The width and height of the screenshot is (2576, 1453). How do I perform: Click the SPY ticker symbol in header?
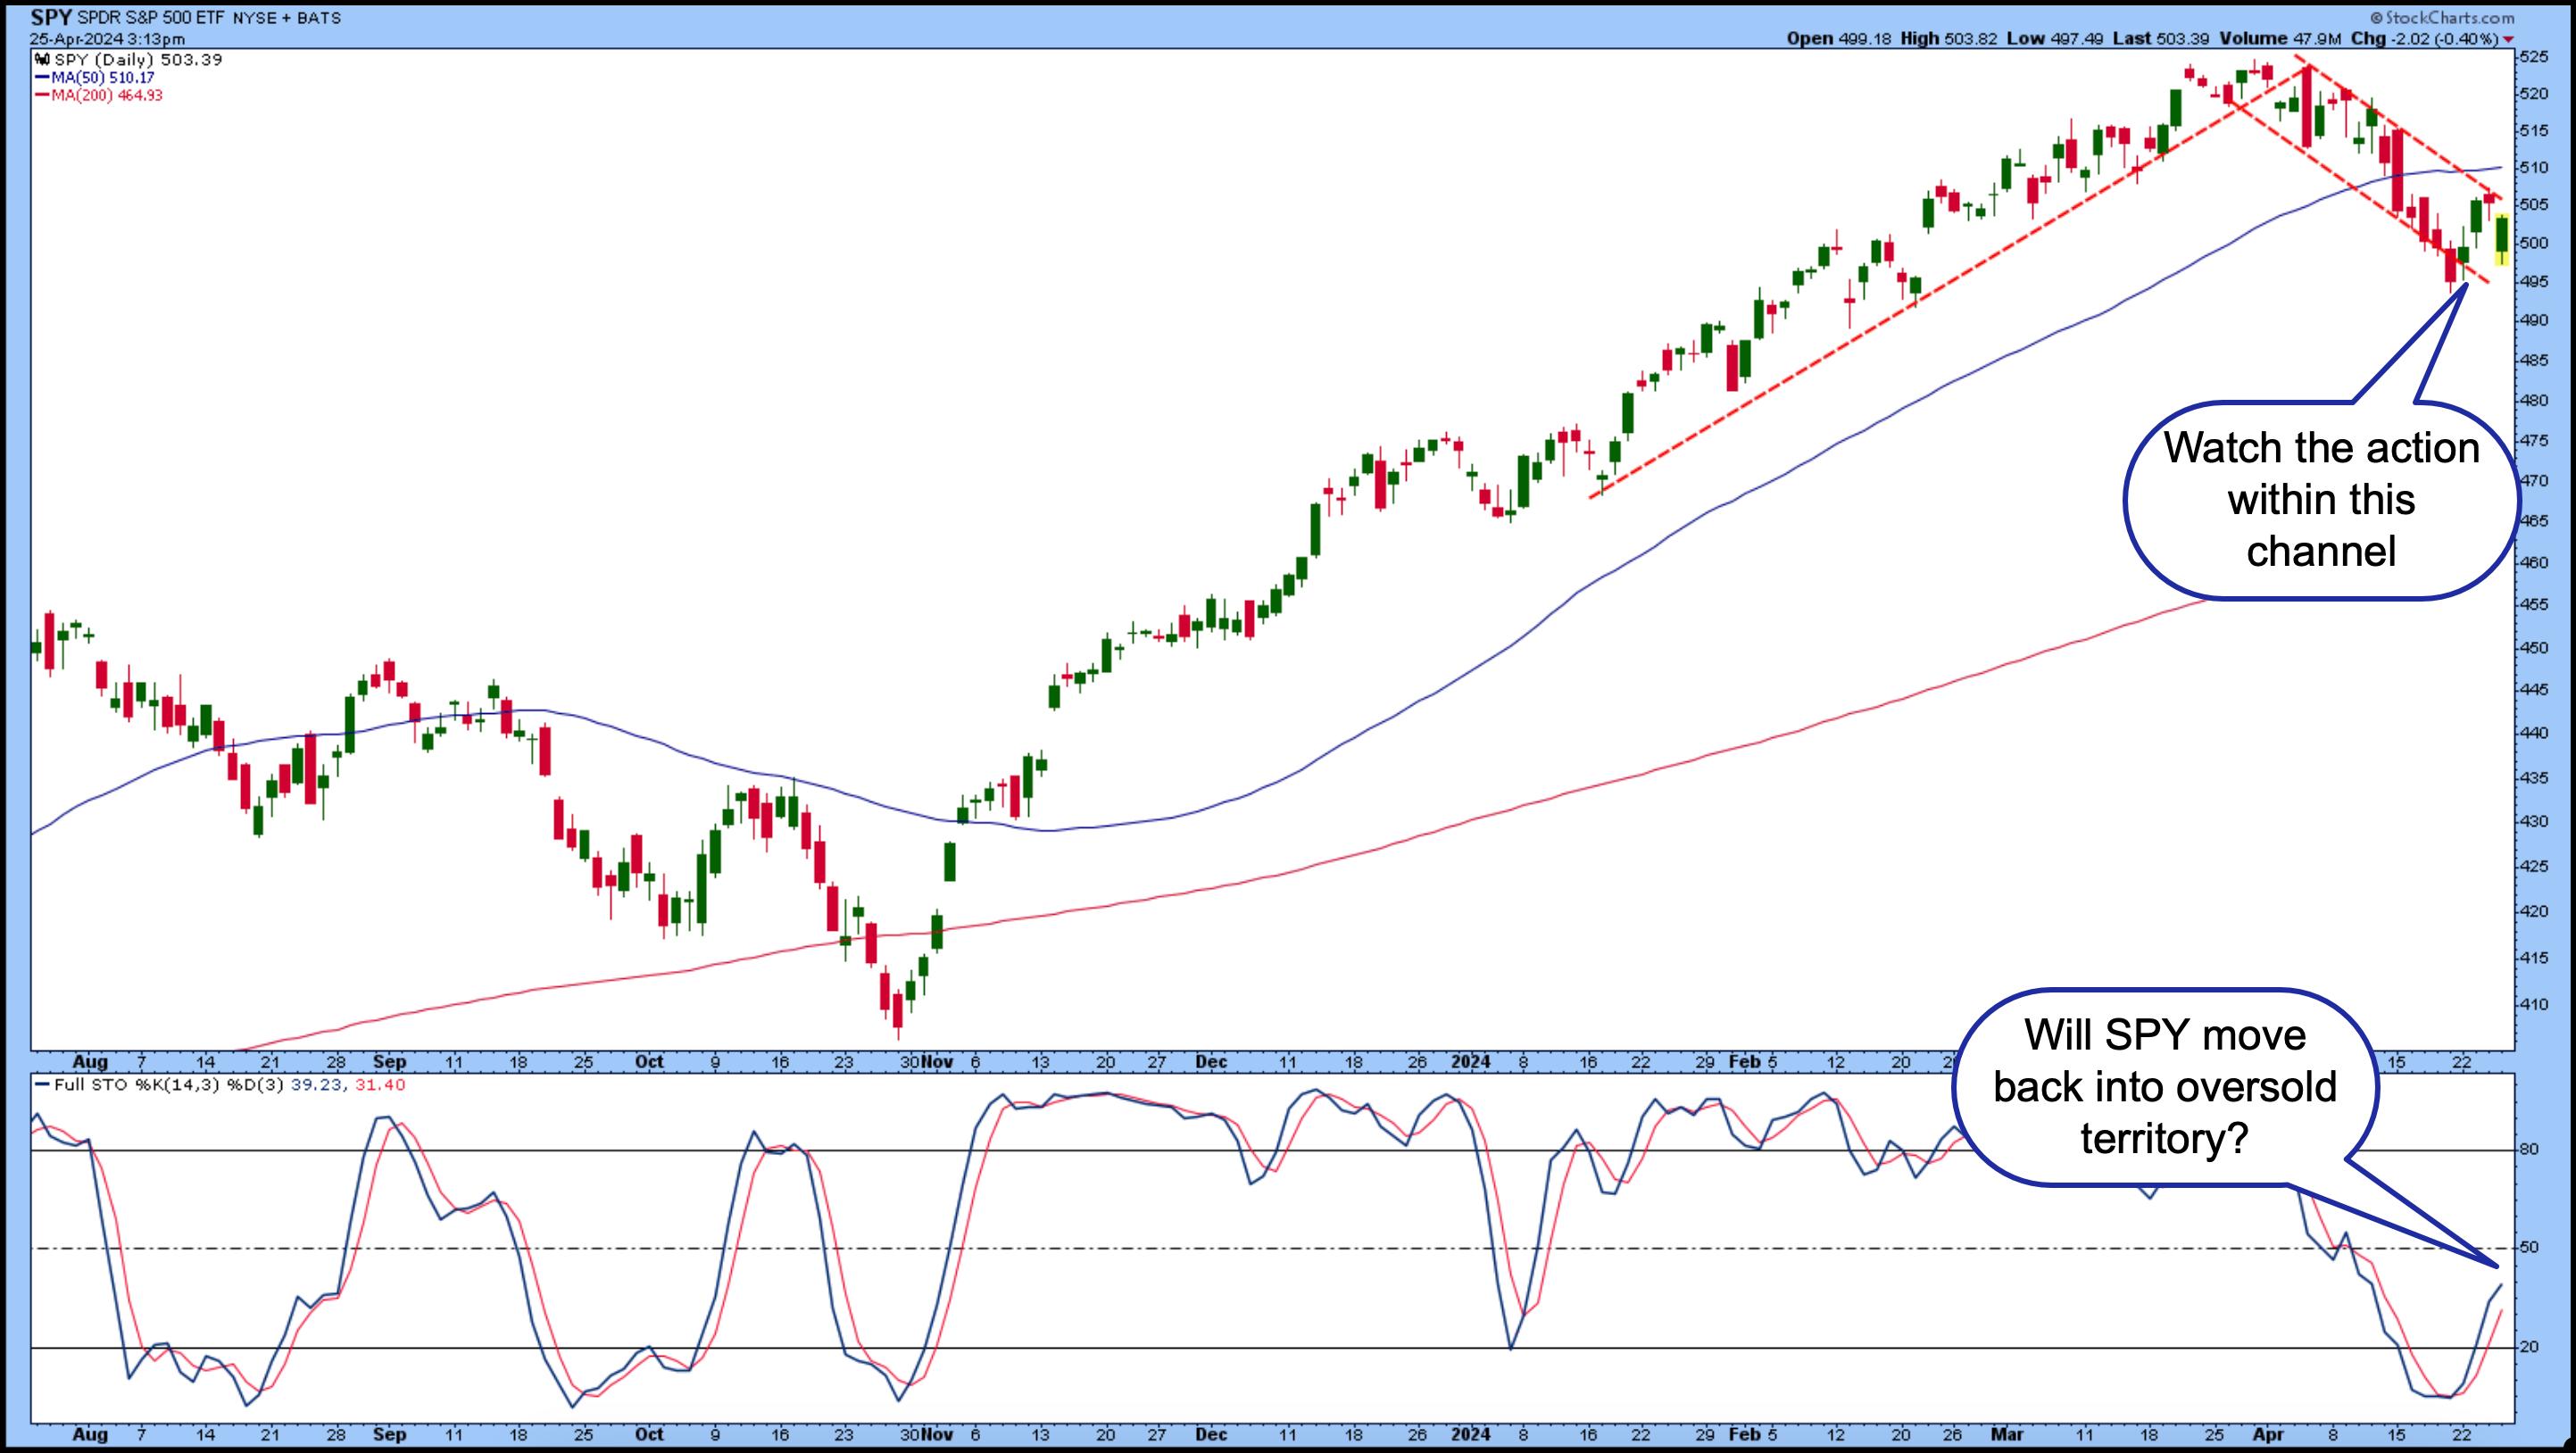[x=52, y=18]
